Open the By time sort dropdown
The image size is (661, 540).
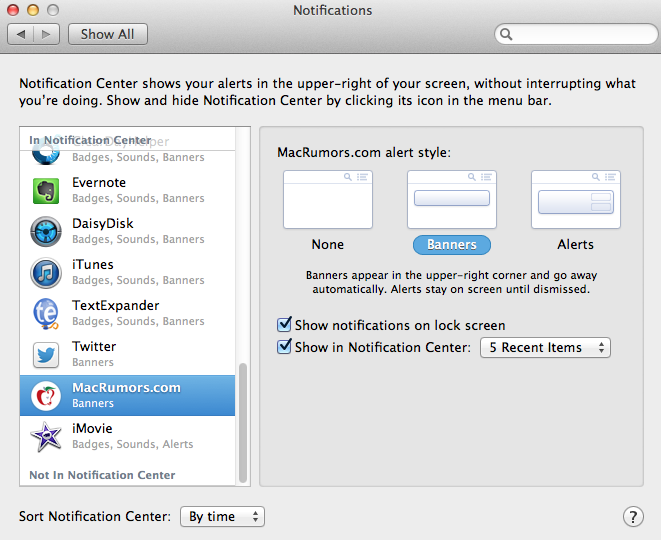tap(222, 516)
